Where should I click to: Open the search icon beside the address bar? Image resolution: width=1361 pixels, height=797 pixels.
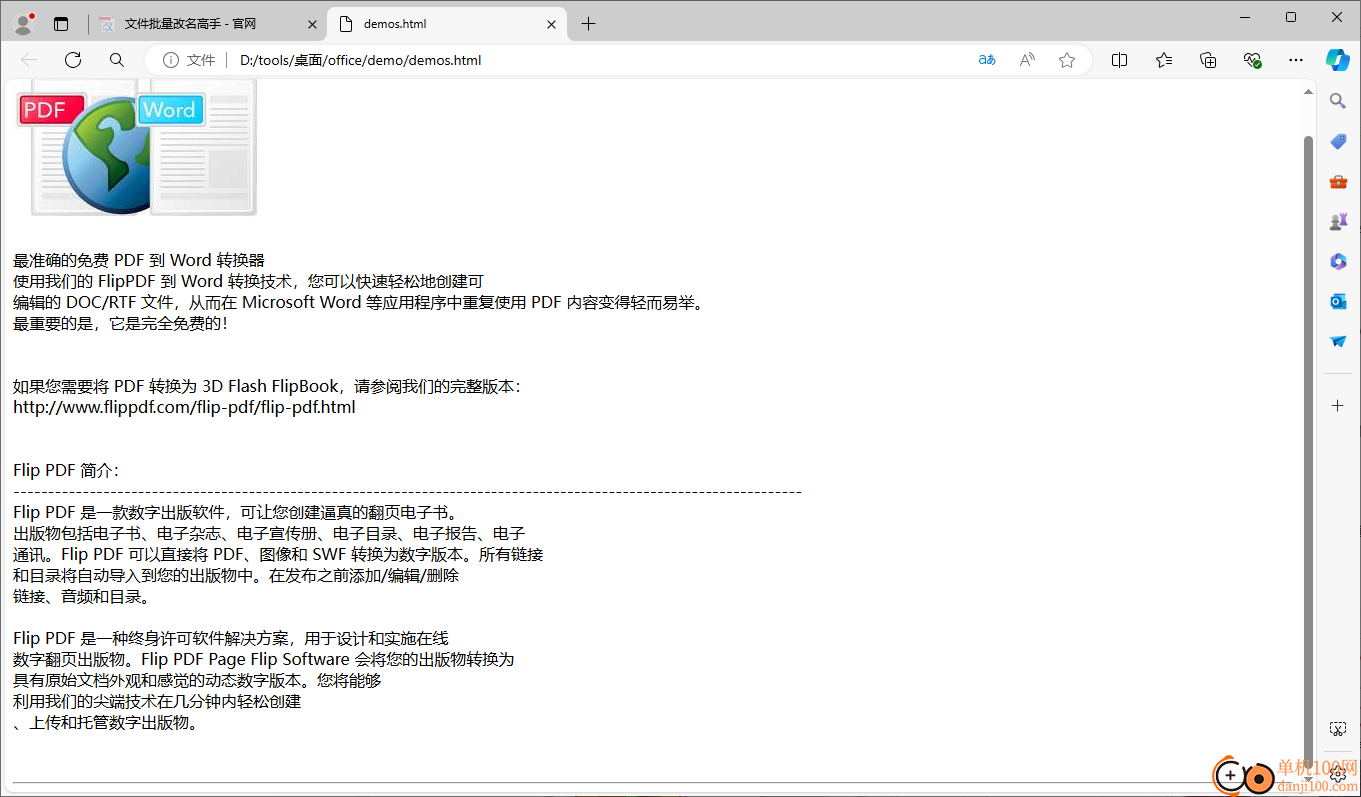coord(117,60)
